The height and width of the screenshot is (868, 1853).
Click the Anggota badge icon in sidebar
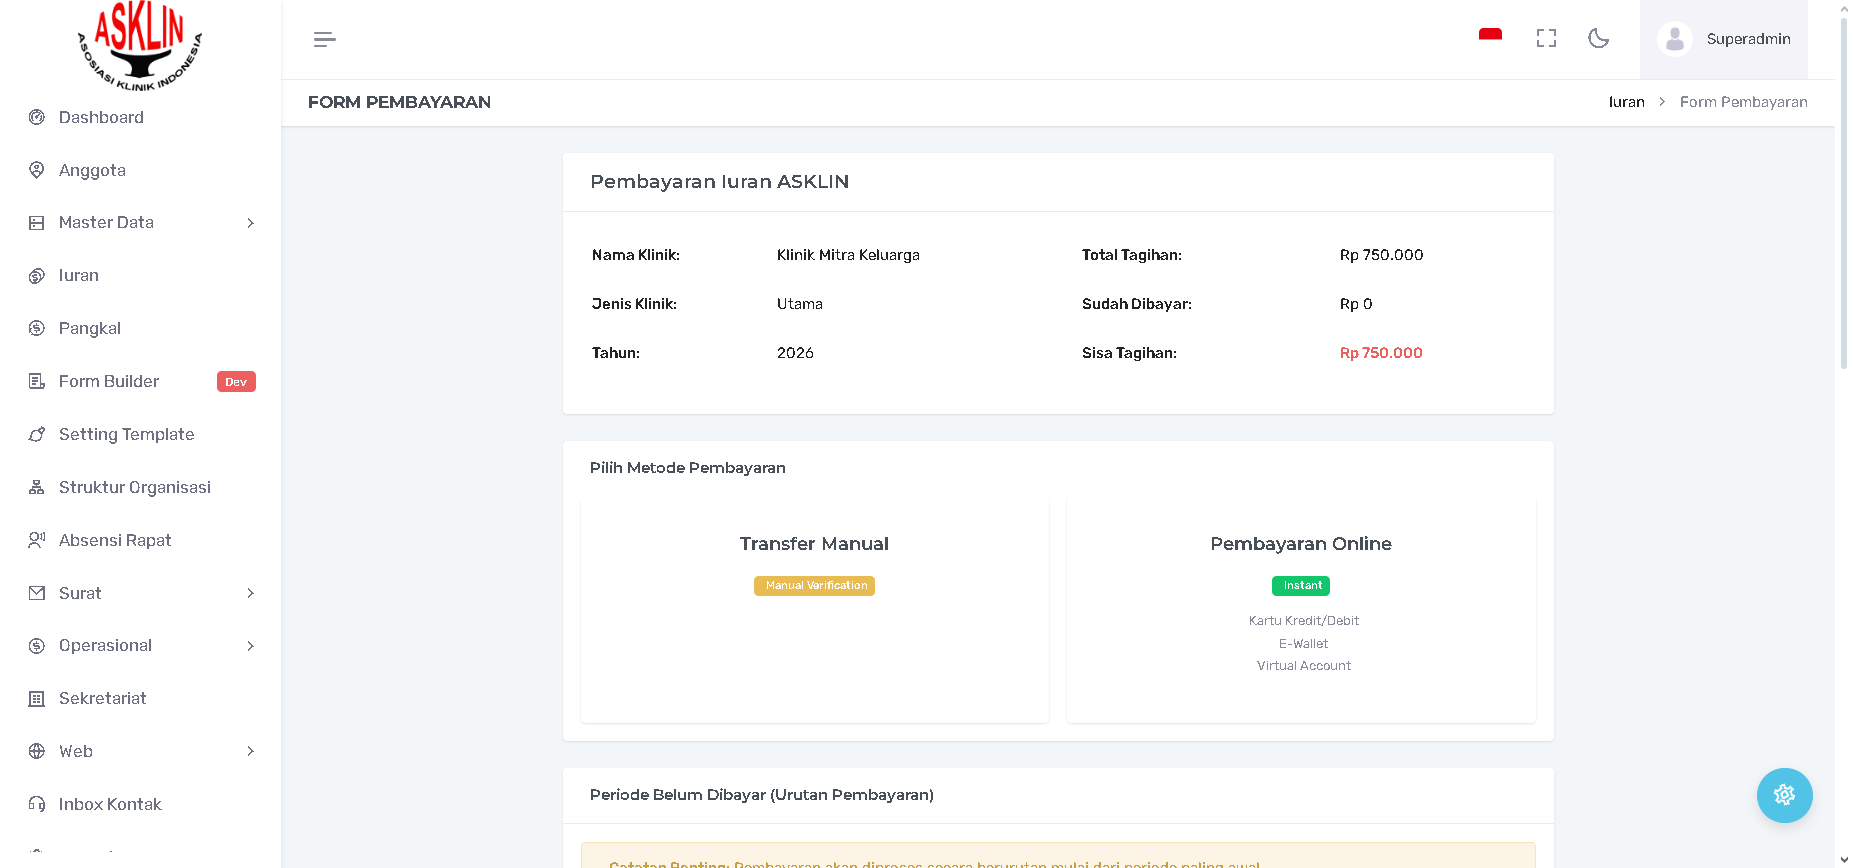click(x=37, y=170)
